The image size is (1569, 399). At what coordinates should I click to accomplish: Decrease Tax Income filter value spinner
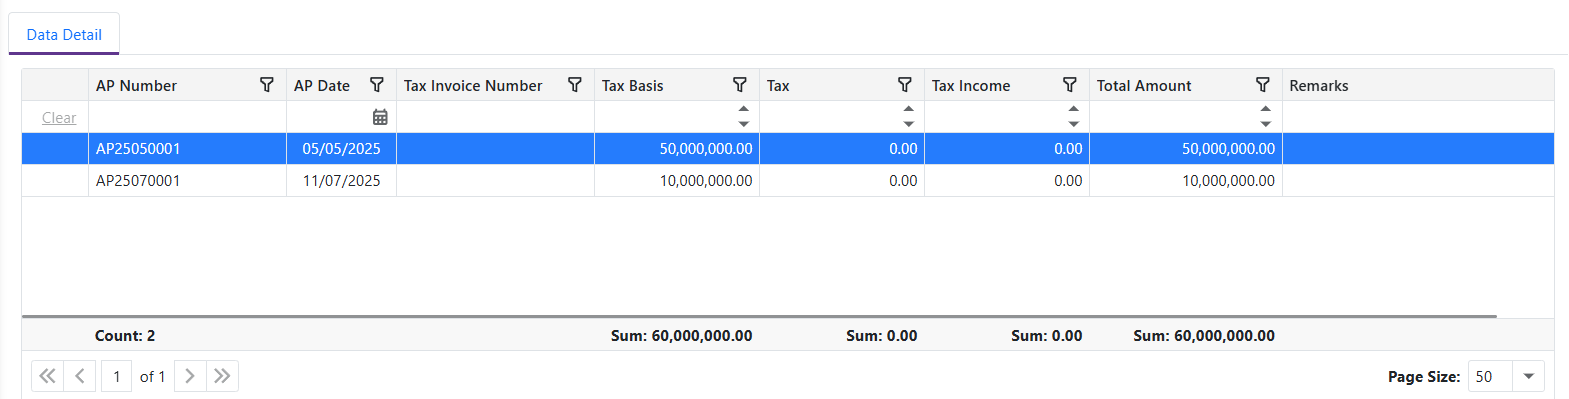click(1073, 124)
